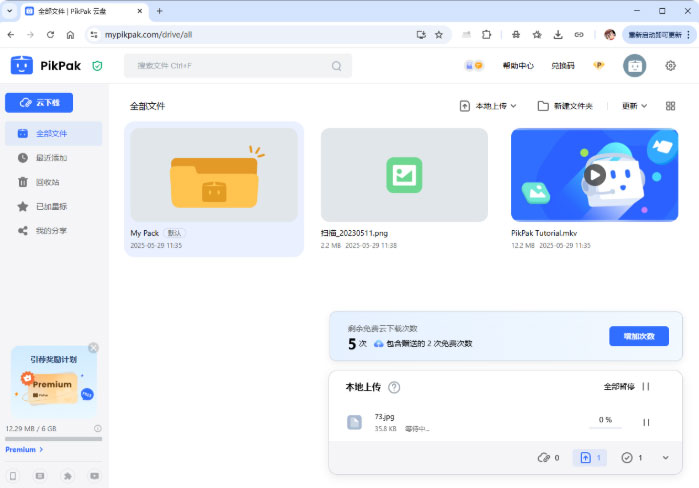Click the help icon beside 本地上传 panel title

point(394,388)
